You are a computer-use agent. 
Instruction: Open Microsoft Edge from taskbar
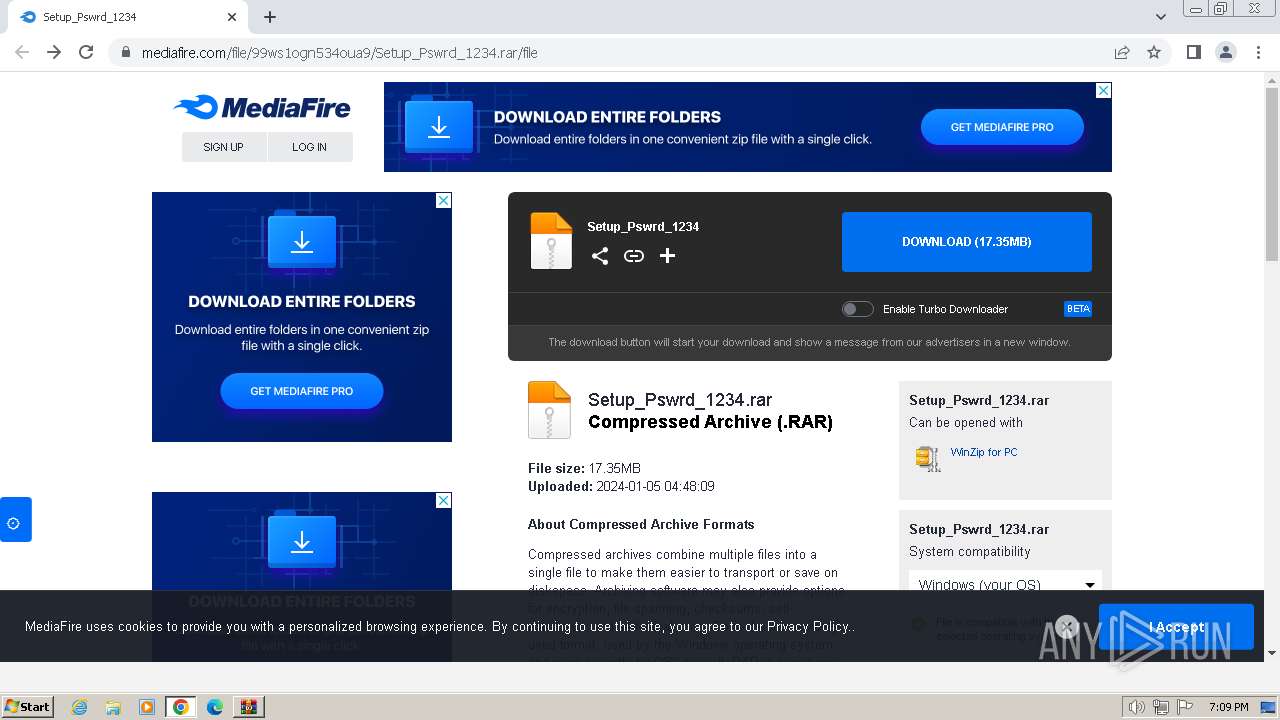tap(215, 707)
